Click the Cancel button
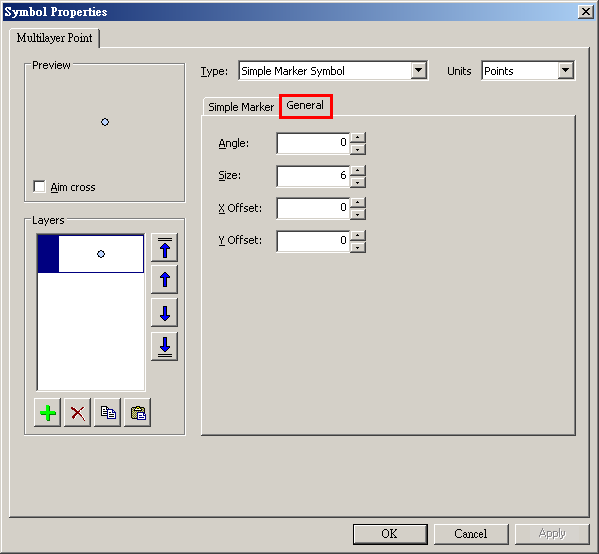 (471, 534)
